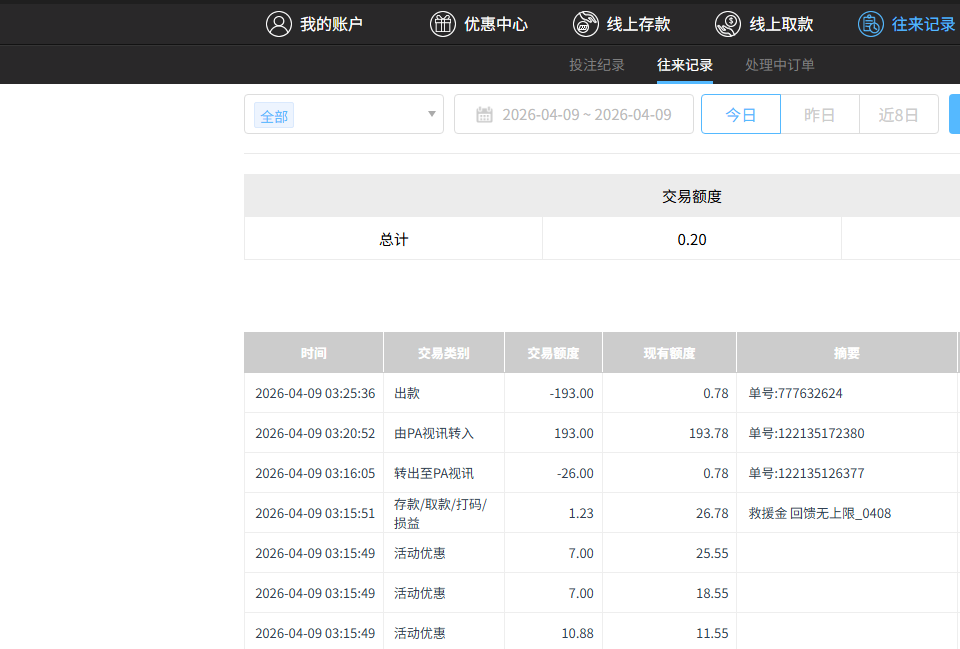Click order number 777632624 row summary
Image resolution: width=960 pixels, height=649 pixels.
click(x=796, y=393)
